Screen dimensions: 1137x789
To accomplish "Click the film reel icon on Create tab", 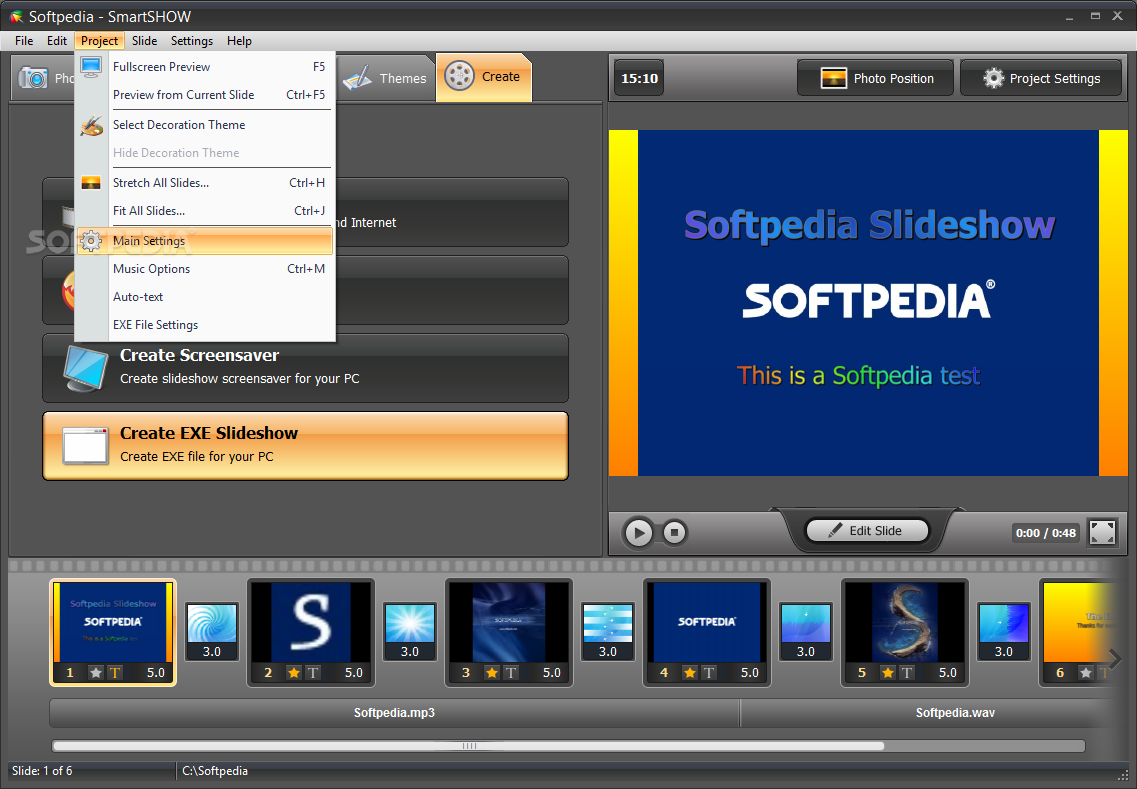I will tap(459, 76).
